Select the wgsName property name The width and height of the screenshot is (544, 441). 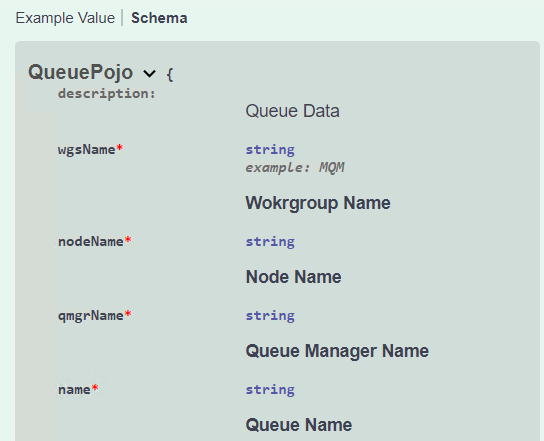coord(86,150)
